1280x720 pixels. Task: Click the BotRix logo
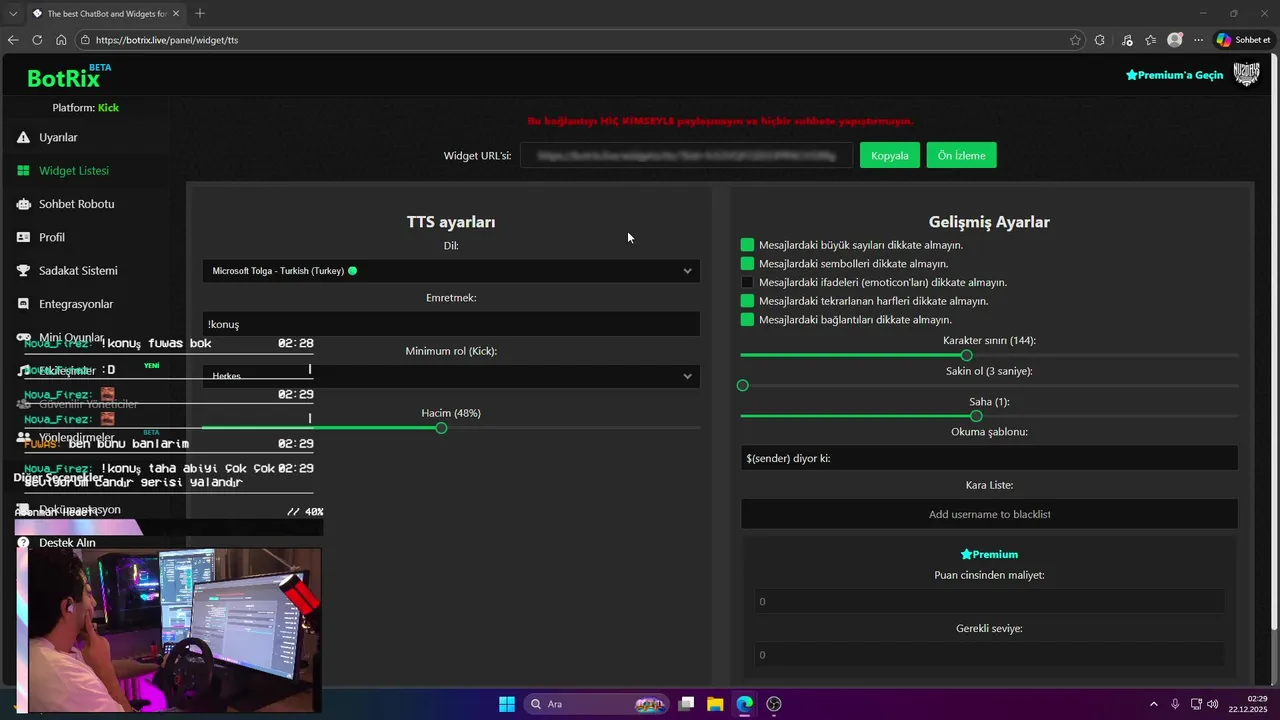63,78
